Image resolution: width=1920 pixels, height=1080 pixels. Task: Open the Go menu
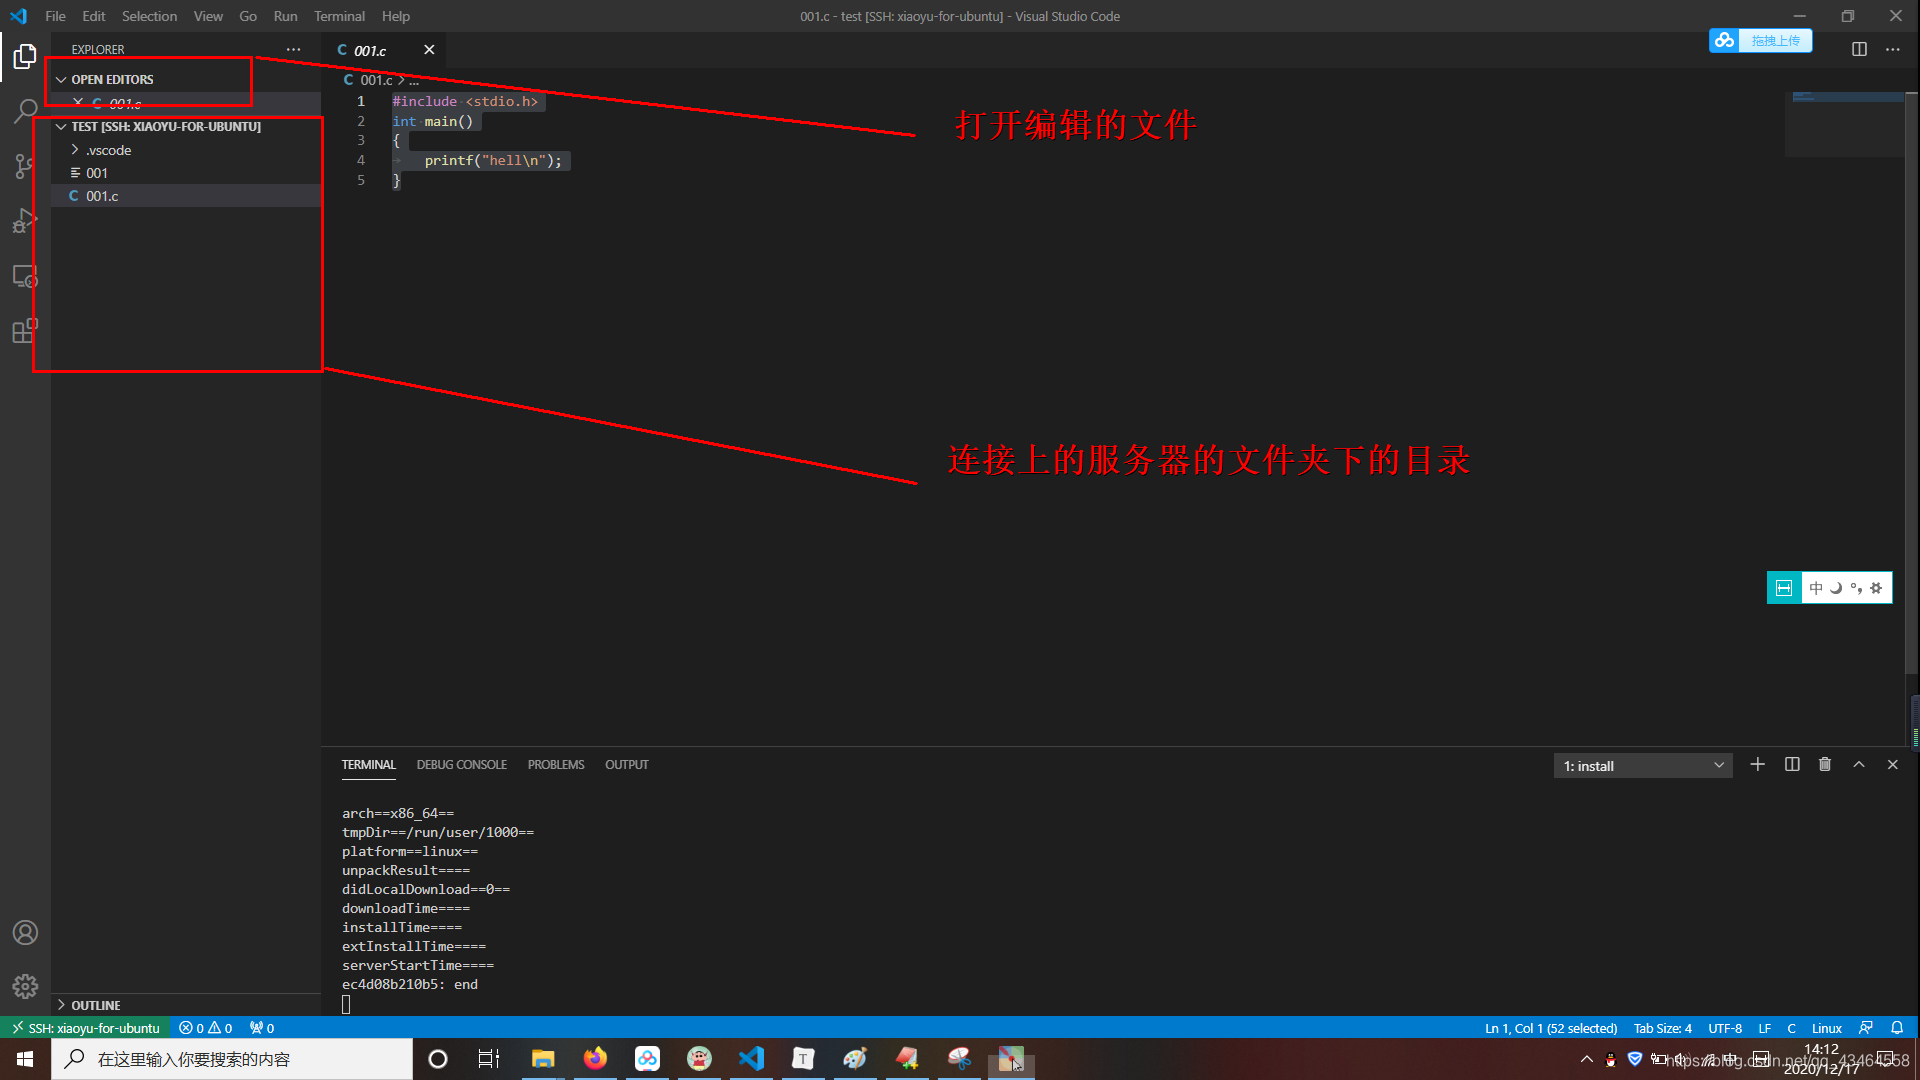point(248,16)
